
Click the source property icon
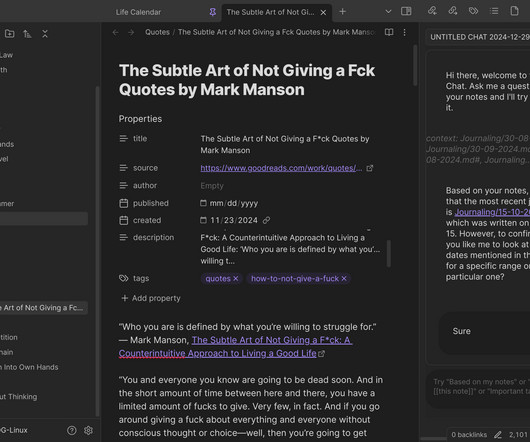pyautogui.click(x=124, y=168)
